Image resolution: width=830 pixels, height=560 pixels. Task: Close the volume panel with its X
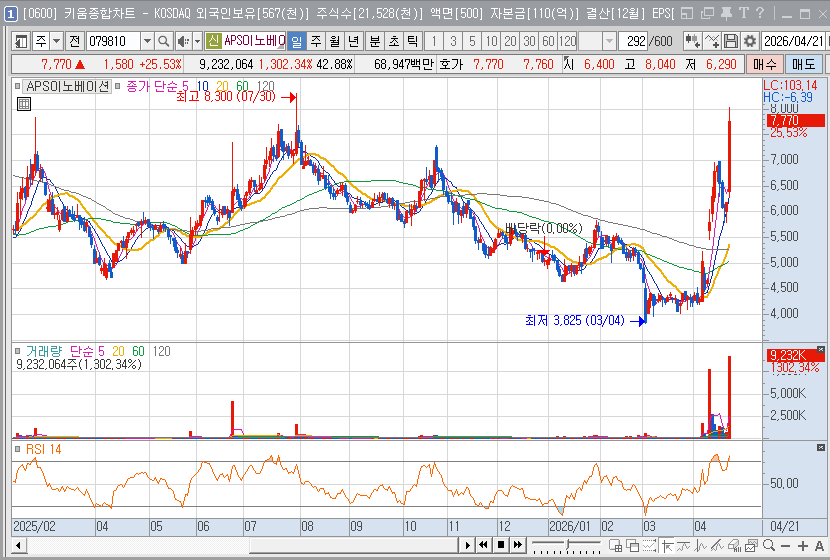(820, 349)
